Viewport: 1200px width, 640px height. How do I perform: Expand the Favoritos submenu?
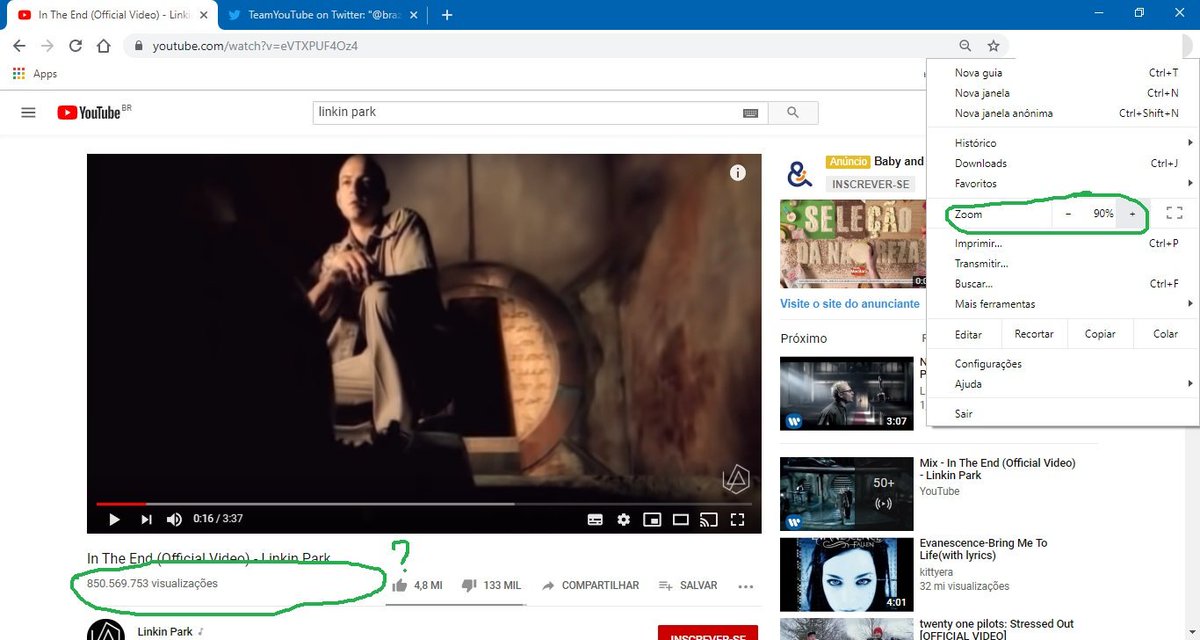pos(1064,183)
